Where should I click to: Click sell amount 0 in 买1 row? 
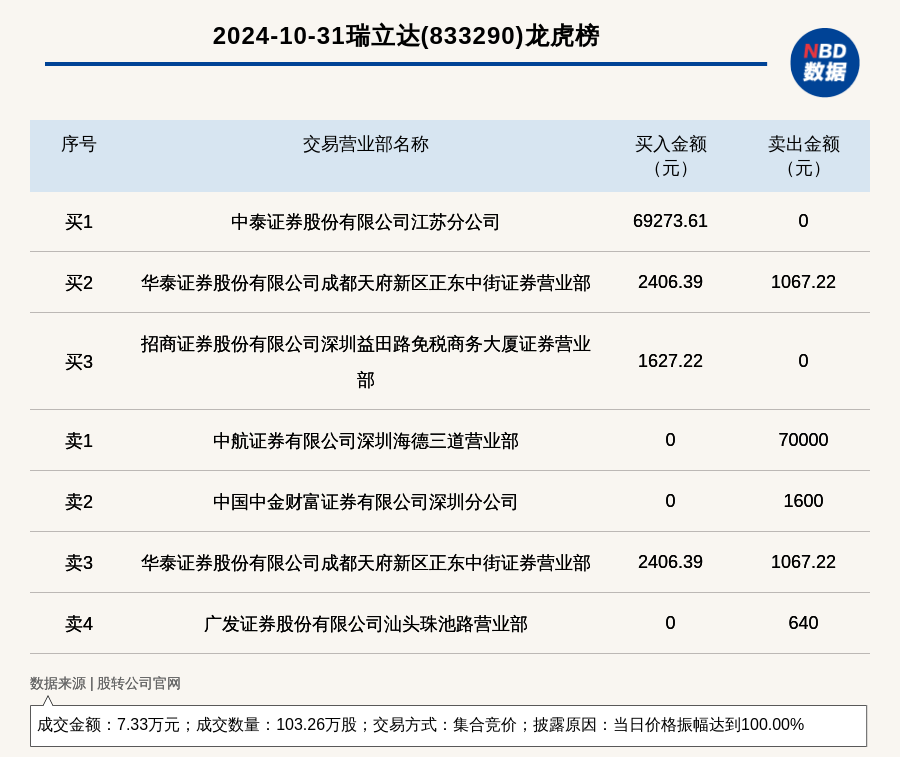point(804,221)
